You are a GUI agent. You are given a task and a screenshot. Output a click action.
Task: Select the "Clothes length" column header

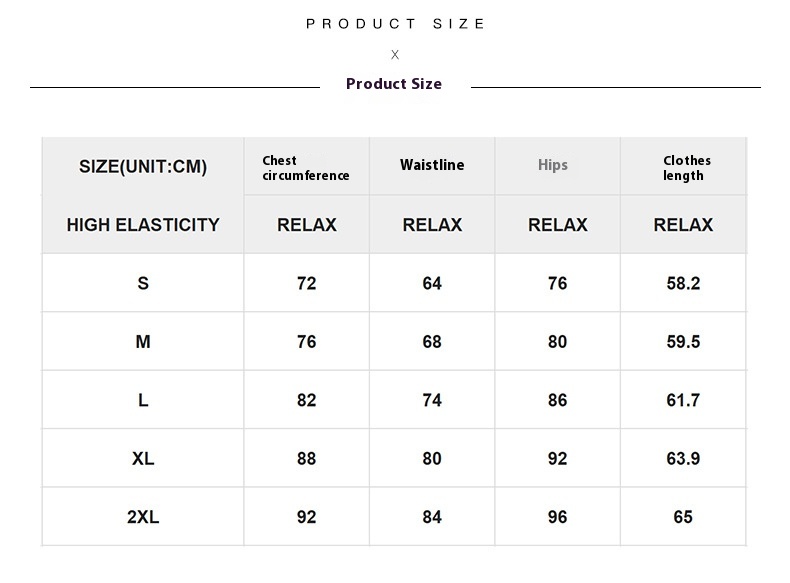tap(687, 168)
